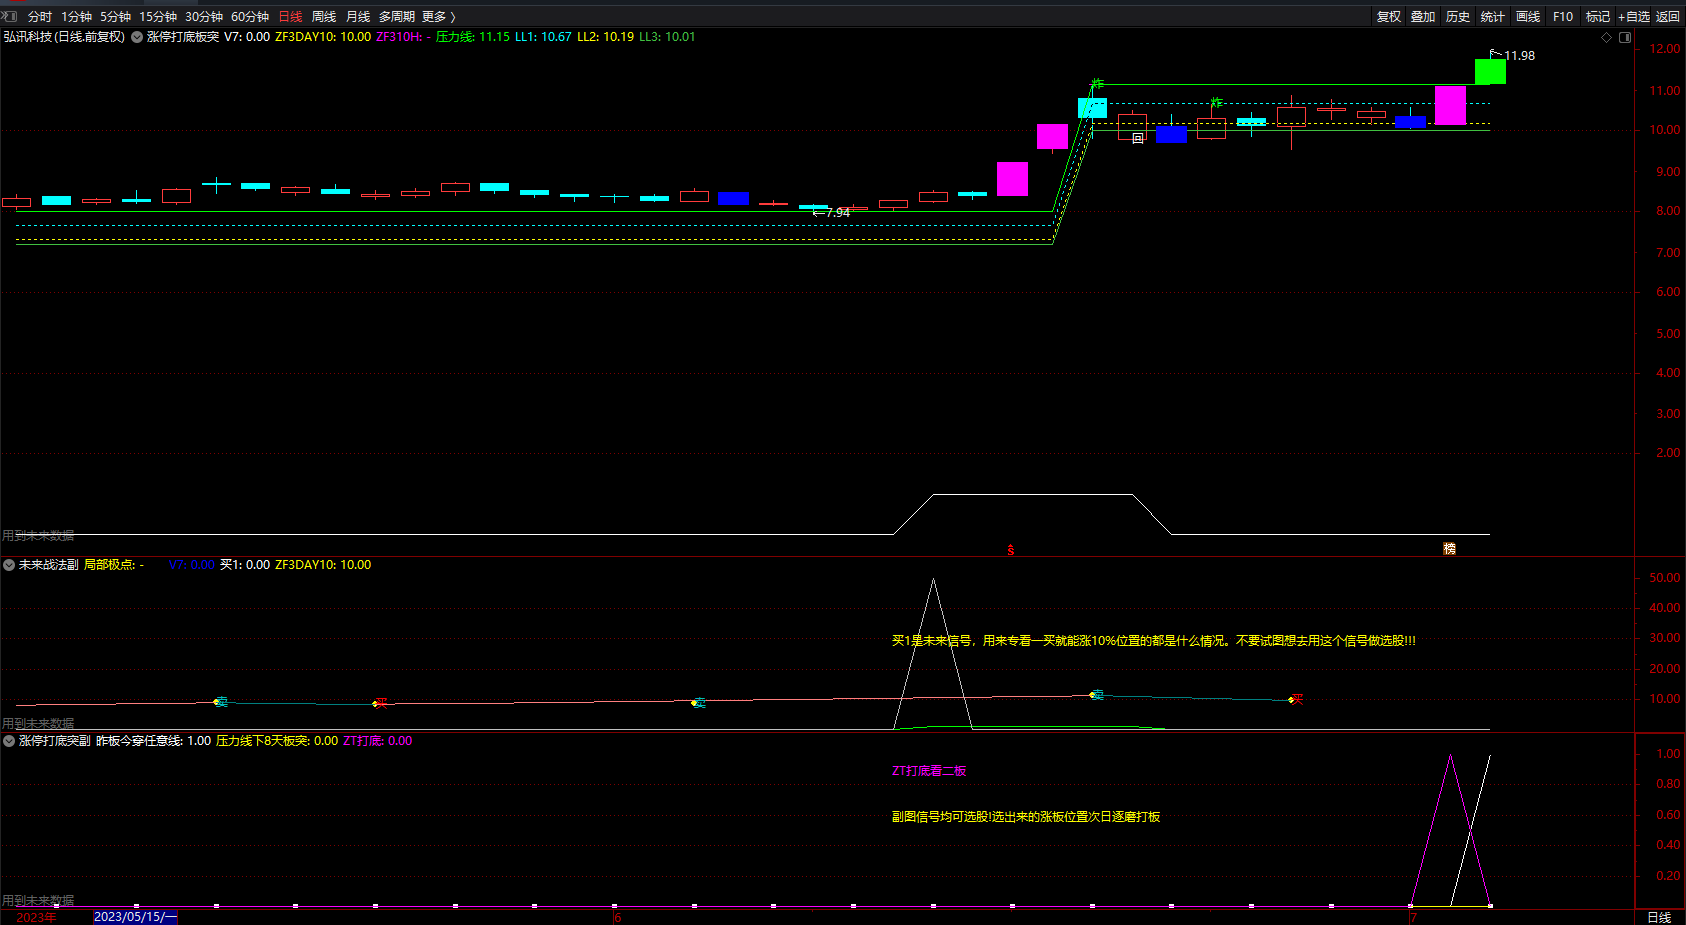Click the red $ marker under the main chart
Screen dimensions: 1686x925
coord(1011,549)
